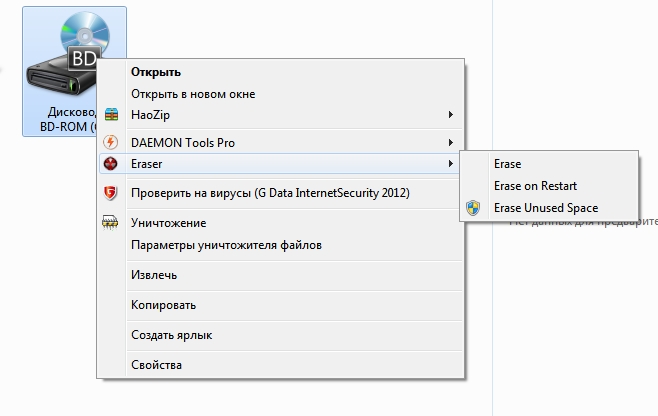
Task: Click the UAC shield icon in Eraser submenu
Action: (x=474, y=208)
